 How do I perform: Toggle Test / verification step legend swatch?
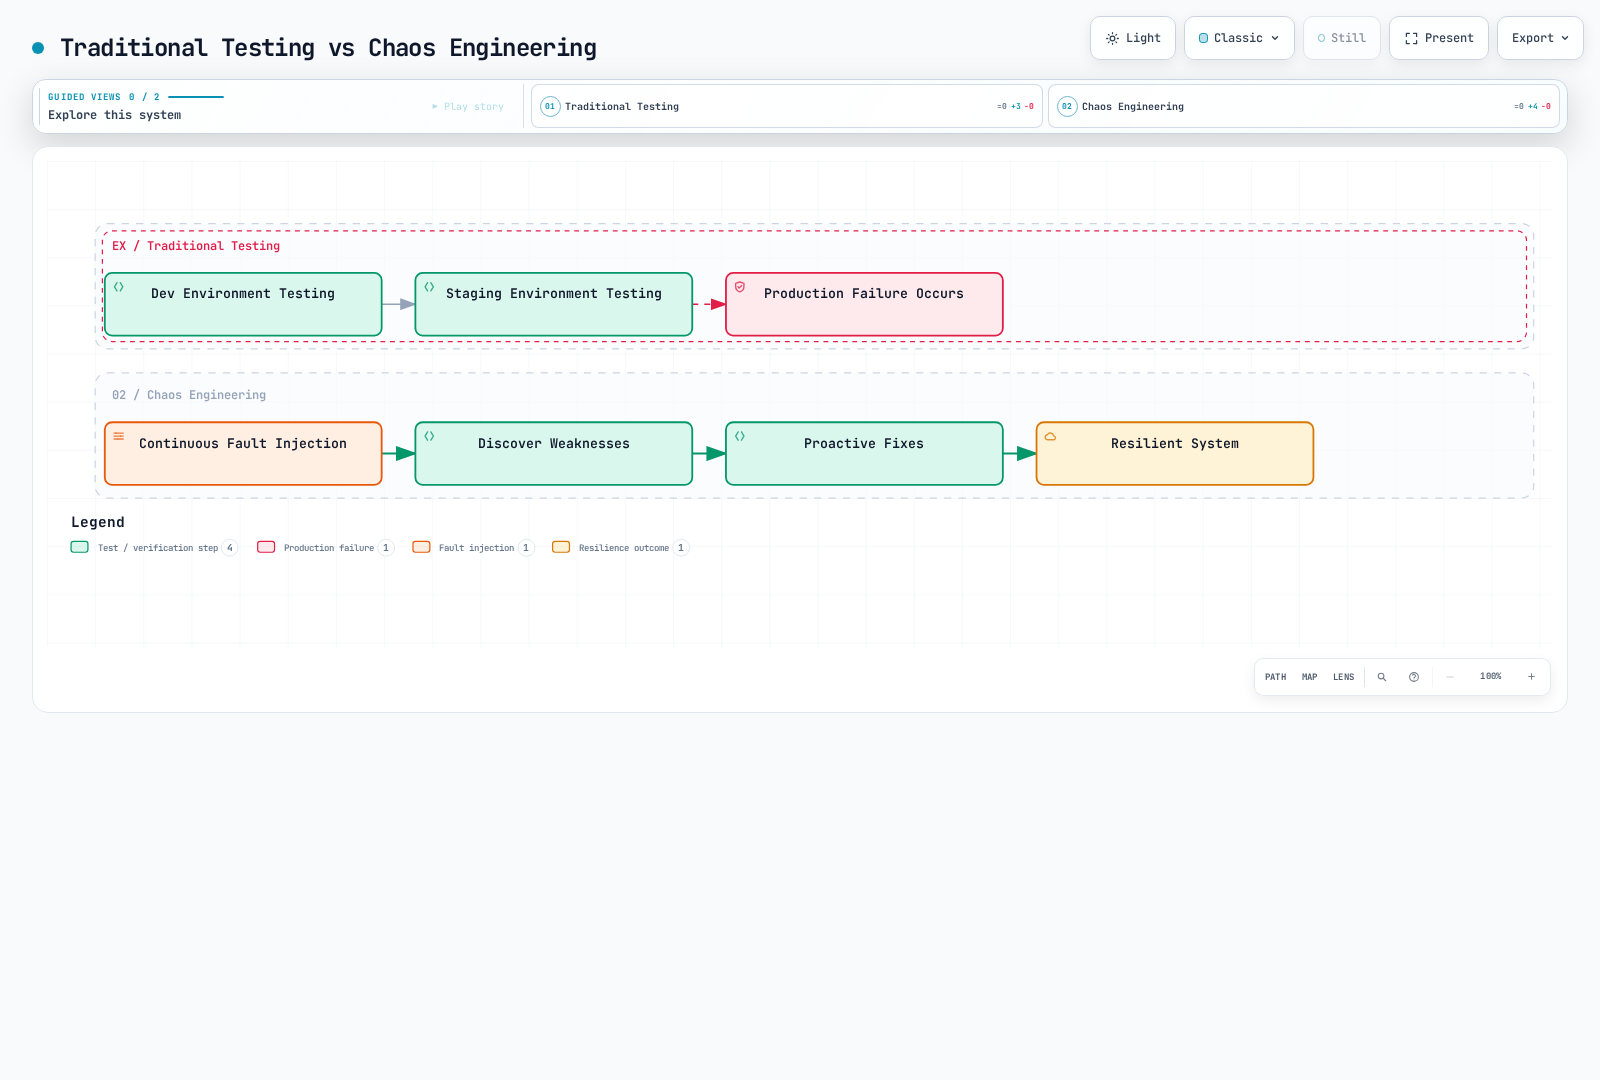pos(80,547)
